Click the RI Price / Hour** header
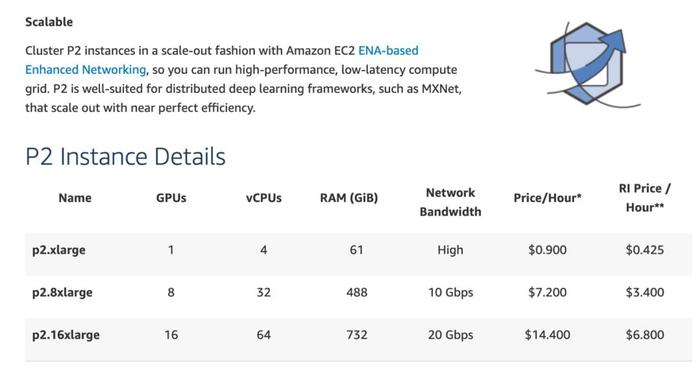Screen dimensions: 700x372 (645, 198)
